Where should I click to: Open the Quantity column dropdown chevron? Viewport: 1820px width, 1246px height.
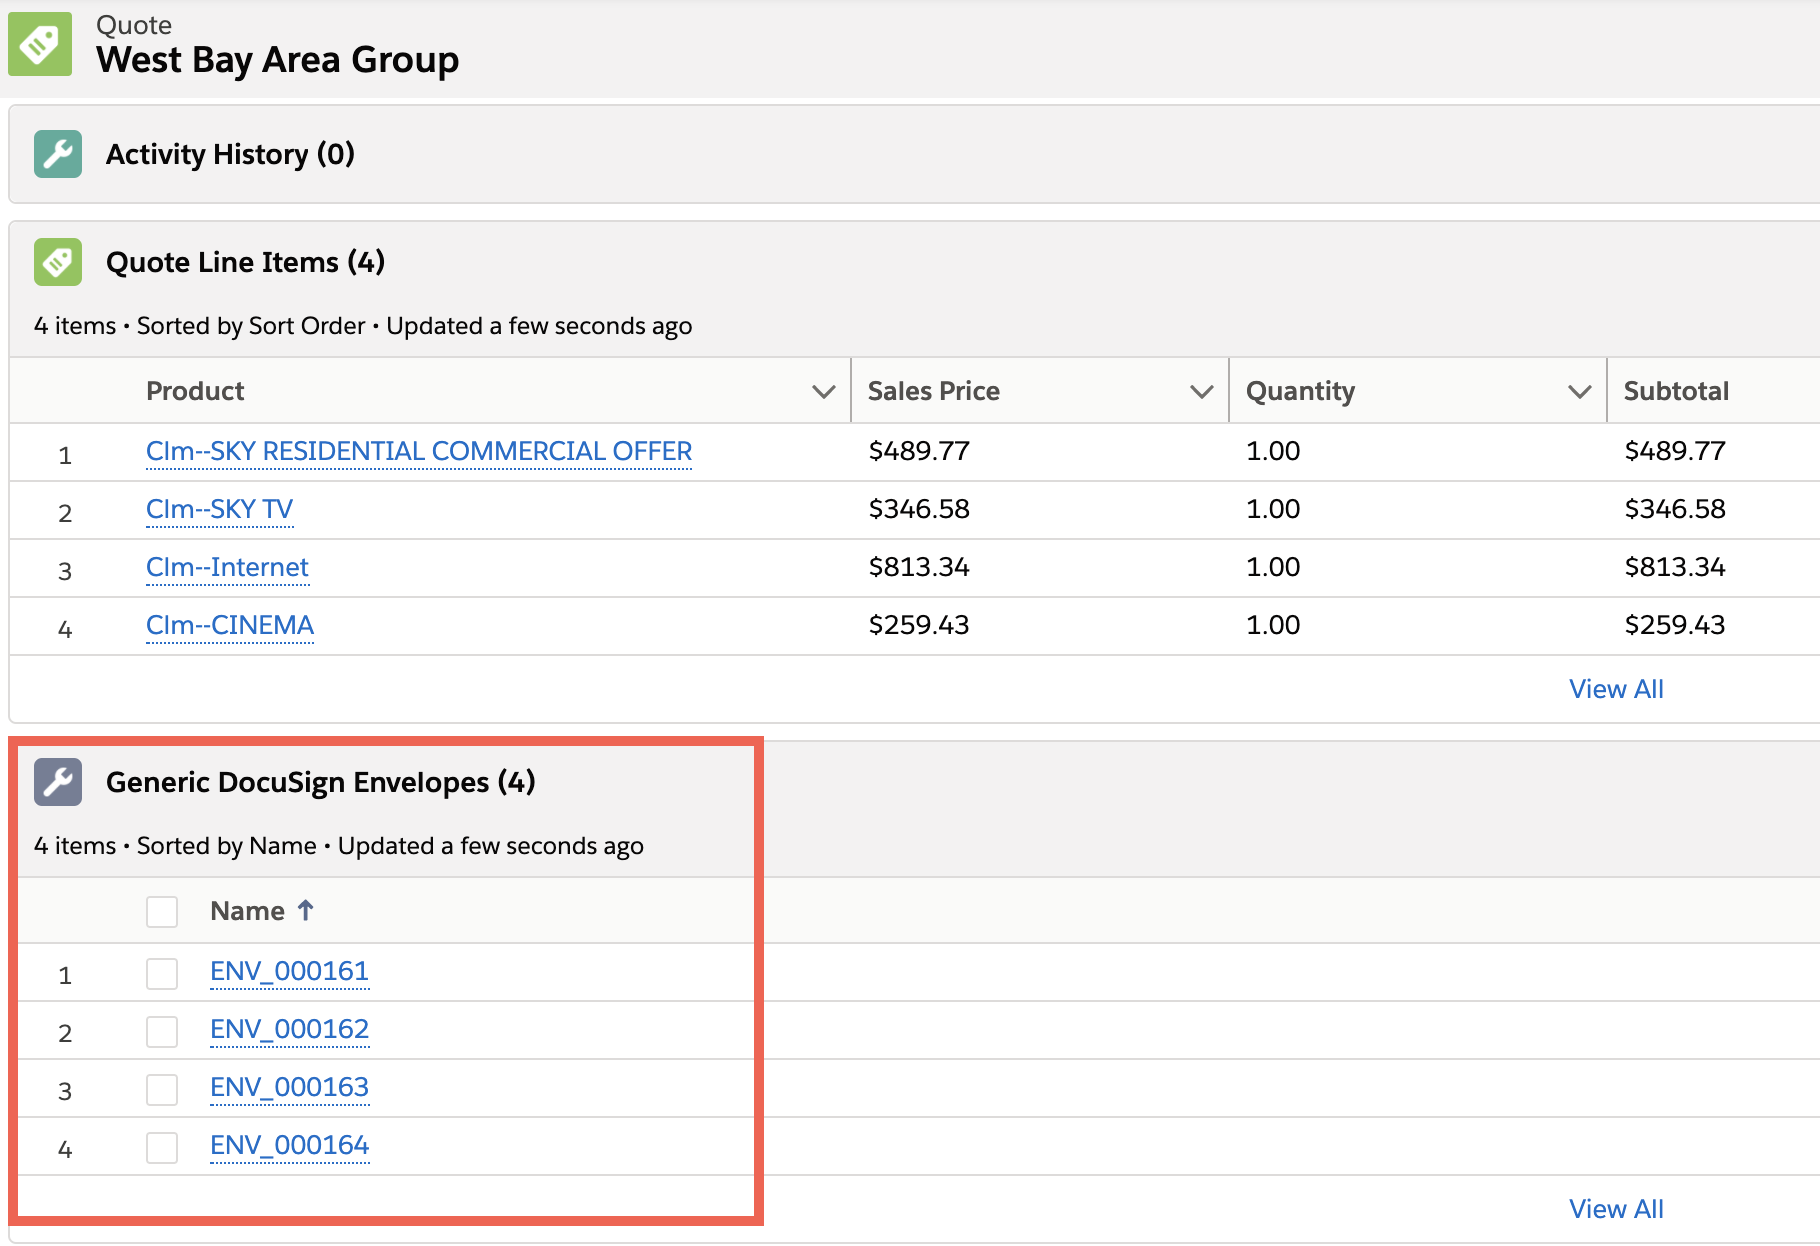(x=1580, y=391)
